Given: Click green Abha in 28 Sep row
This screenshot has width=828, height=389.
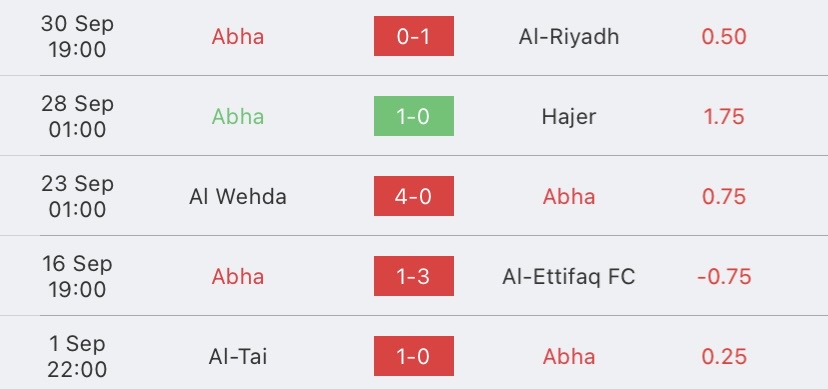Looking at the screenshot, I should (x=238, y=117).
